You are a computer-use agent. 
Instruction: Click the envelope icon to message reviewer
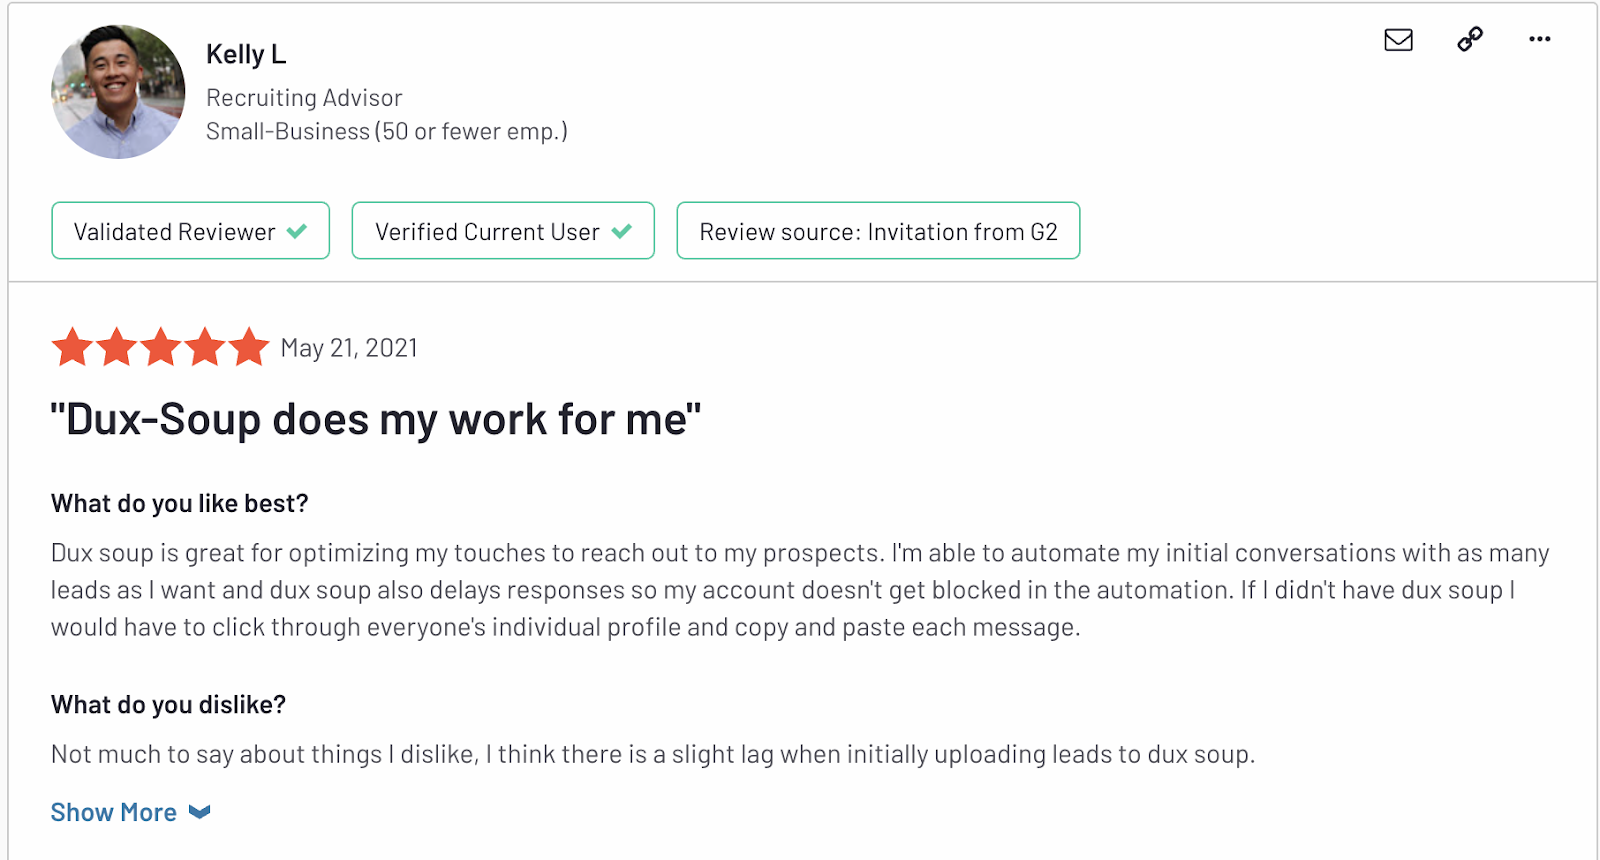coord(1398,40)
